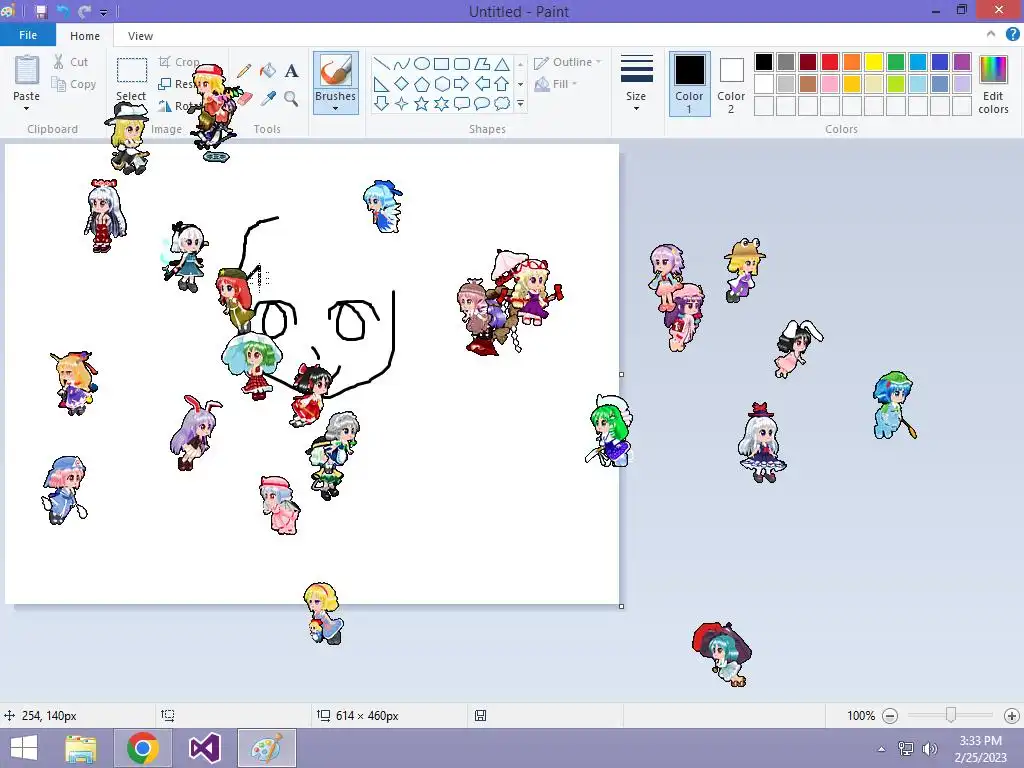Expand the Shapes gallery more arrow
Viewport: 1024px width, 768px height.
[520, 103]
